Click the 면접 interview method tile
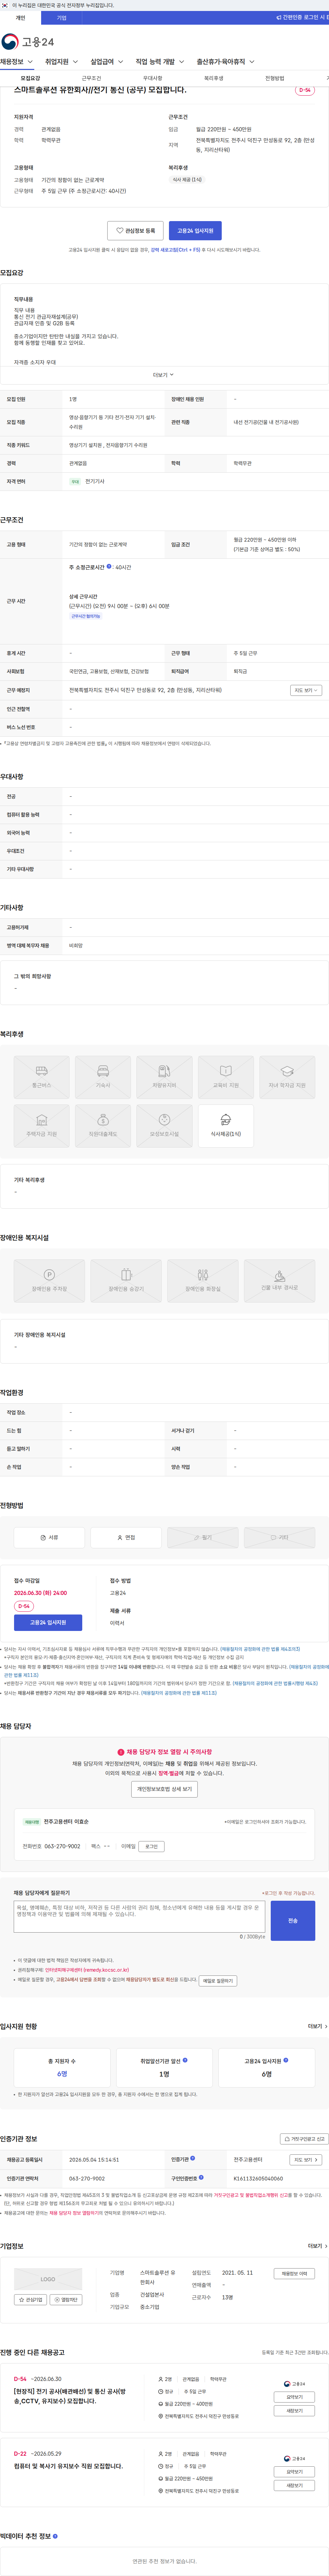Screen dimensions: 329x2576 click(126, 1537)
